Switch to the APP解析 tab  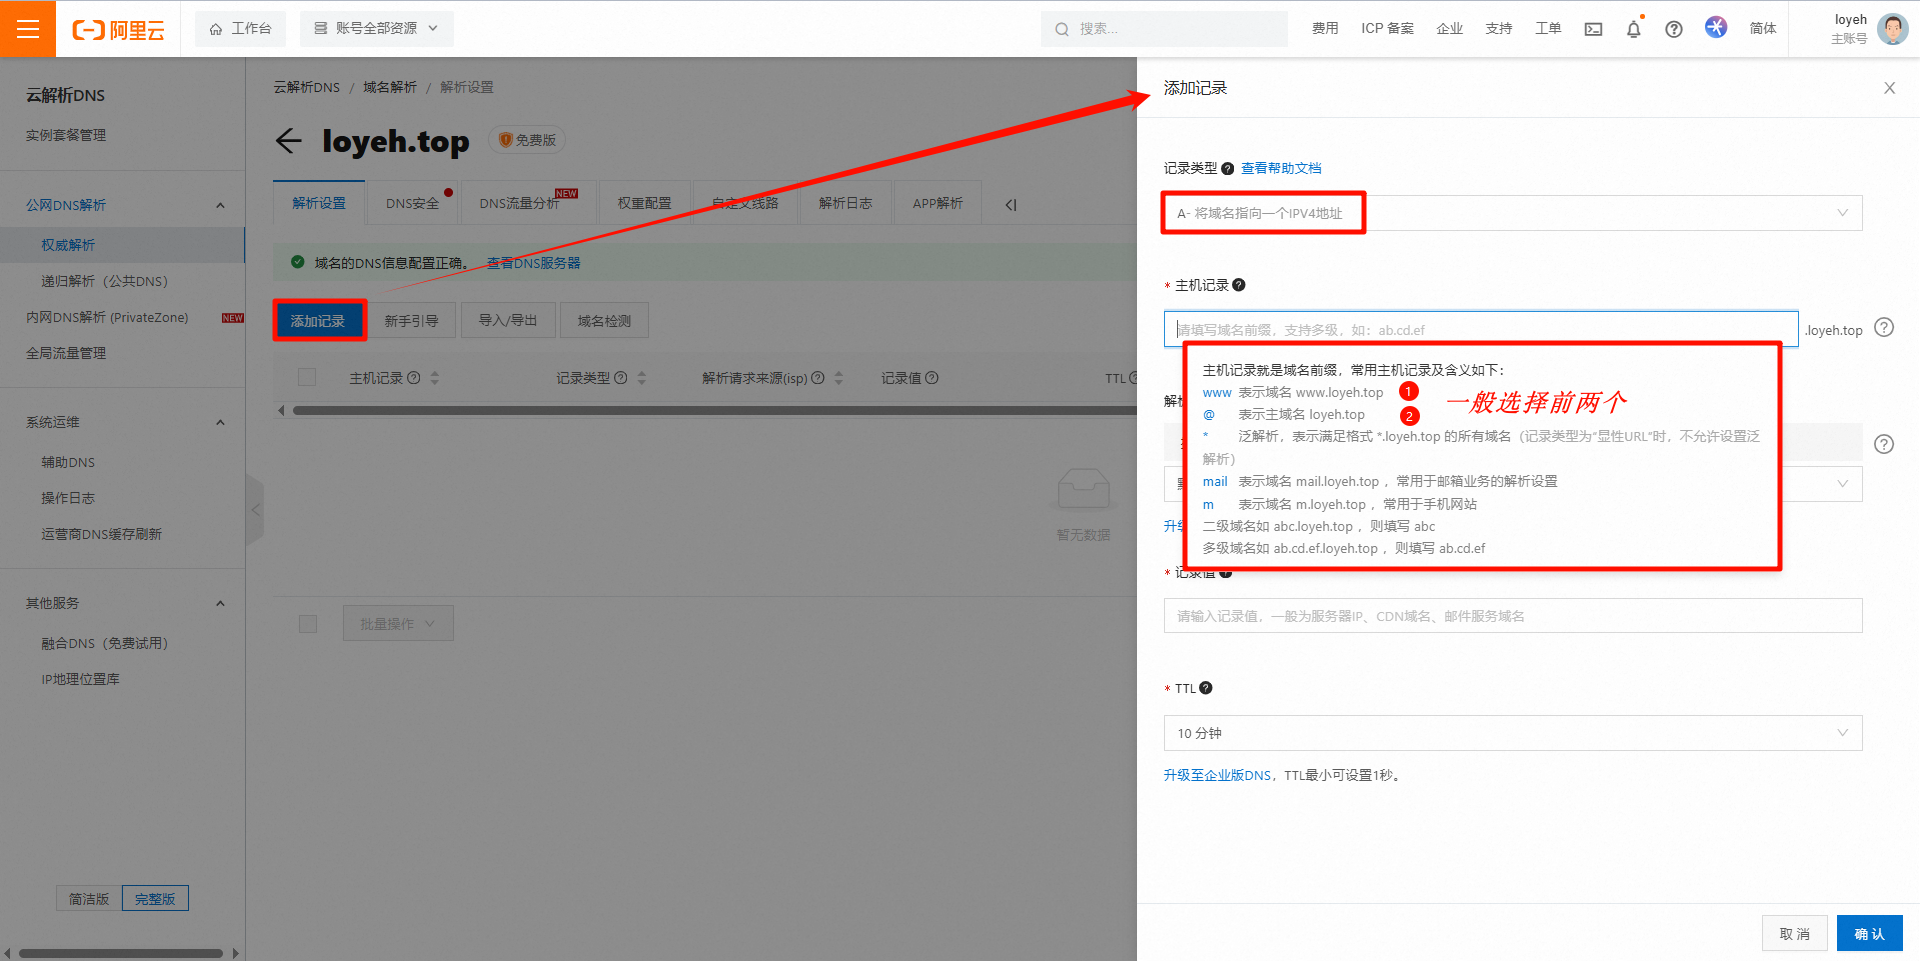938,203
